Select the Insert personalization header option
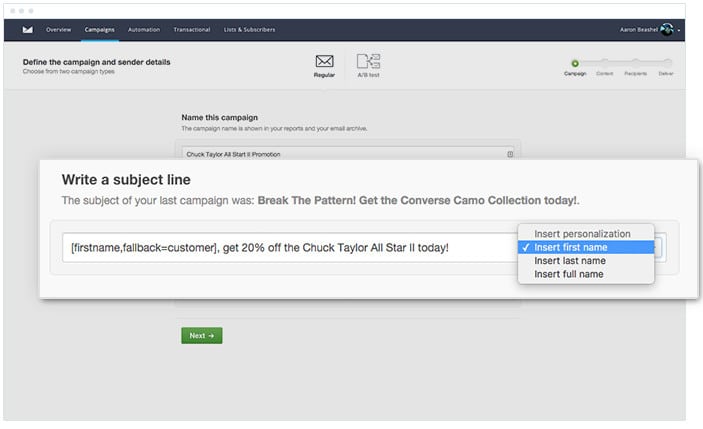 (x=582, y=233)
